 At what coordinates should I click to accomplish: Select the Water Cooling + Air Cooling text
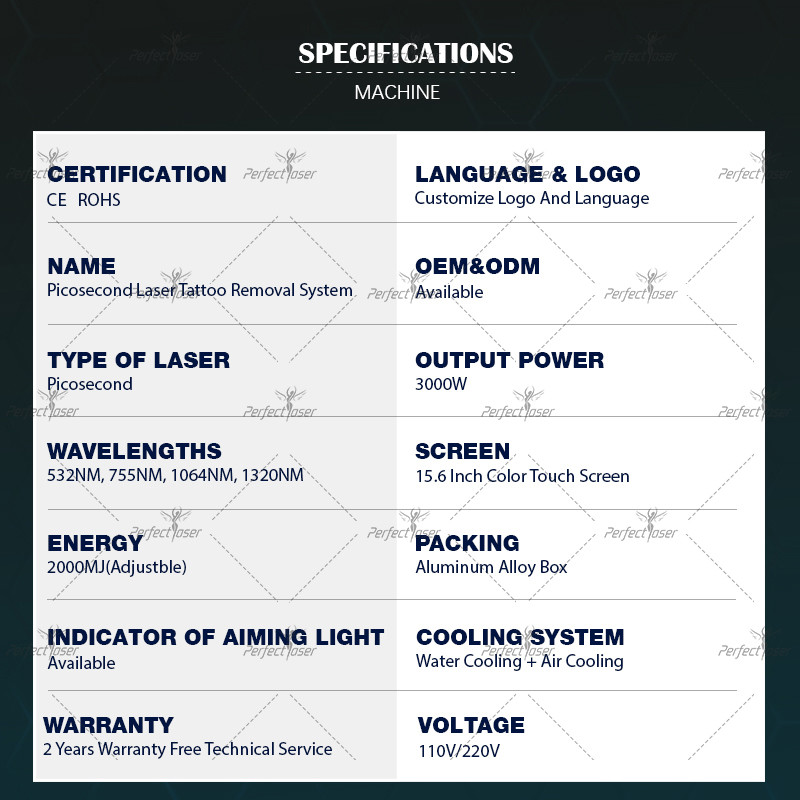click(x=519, y=661)
